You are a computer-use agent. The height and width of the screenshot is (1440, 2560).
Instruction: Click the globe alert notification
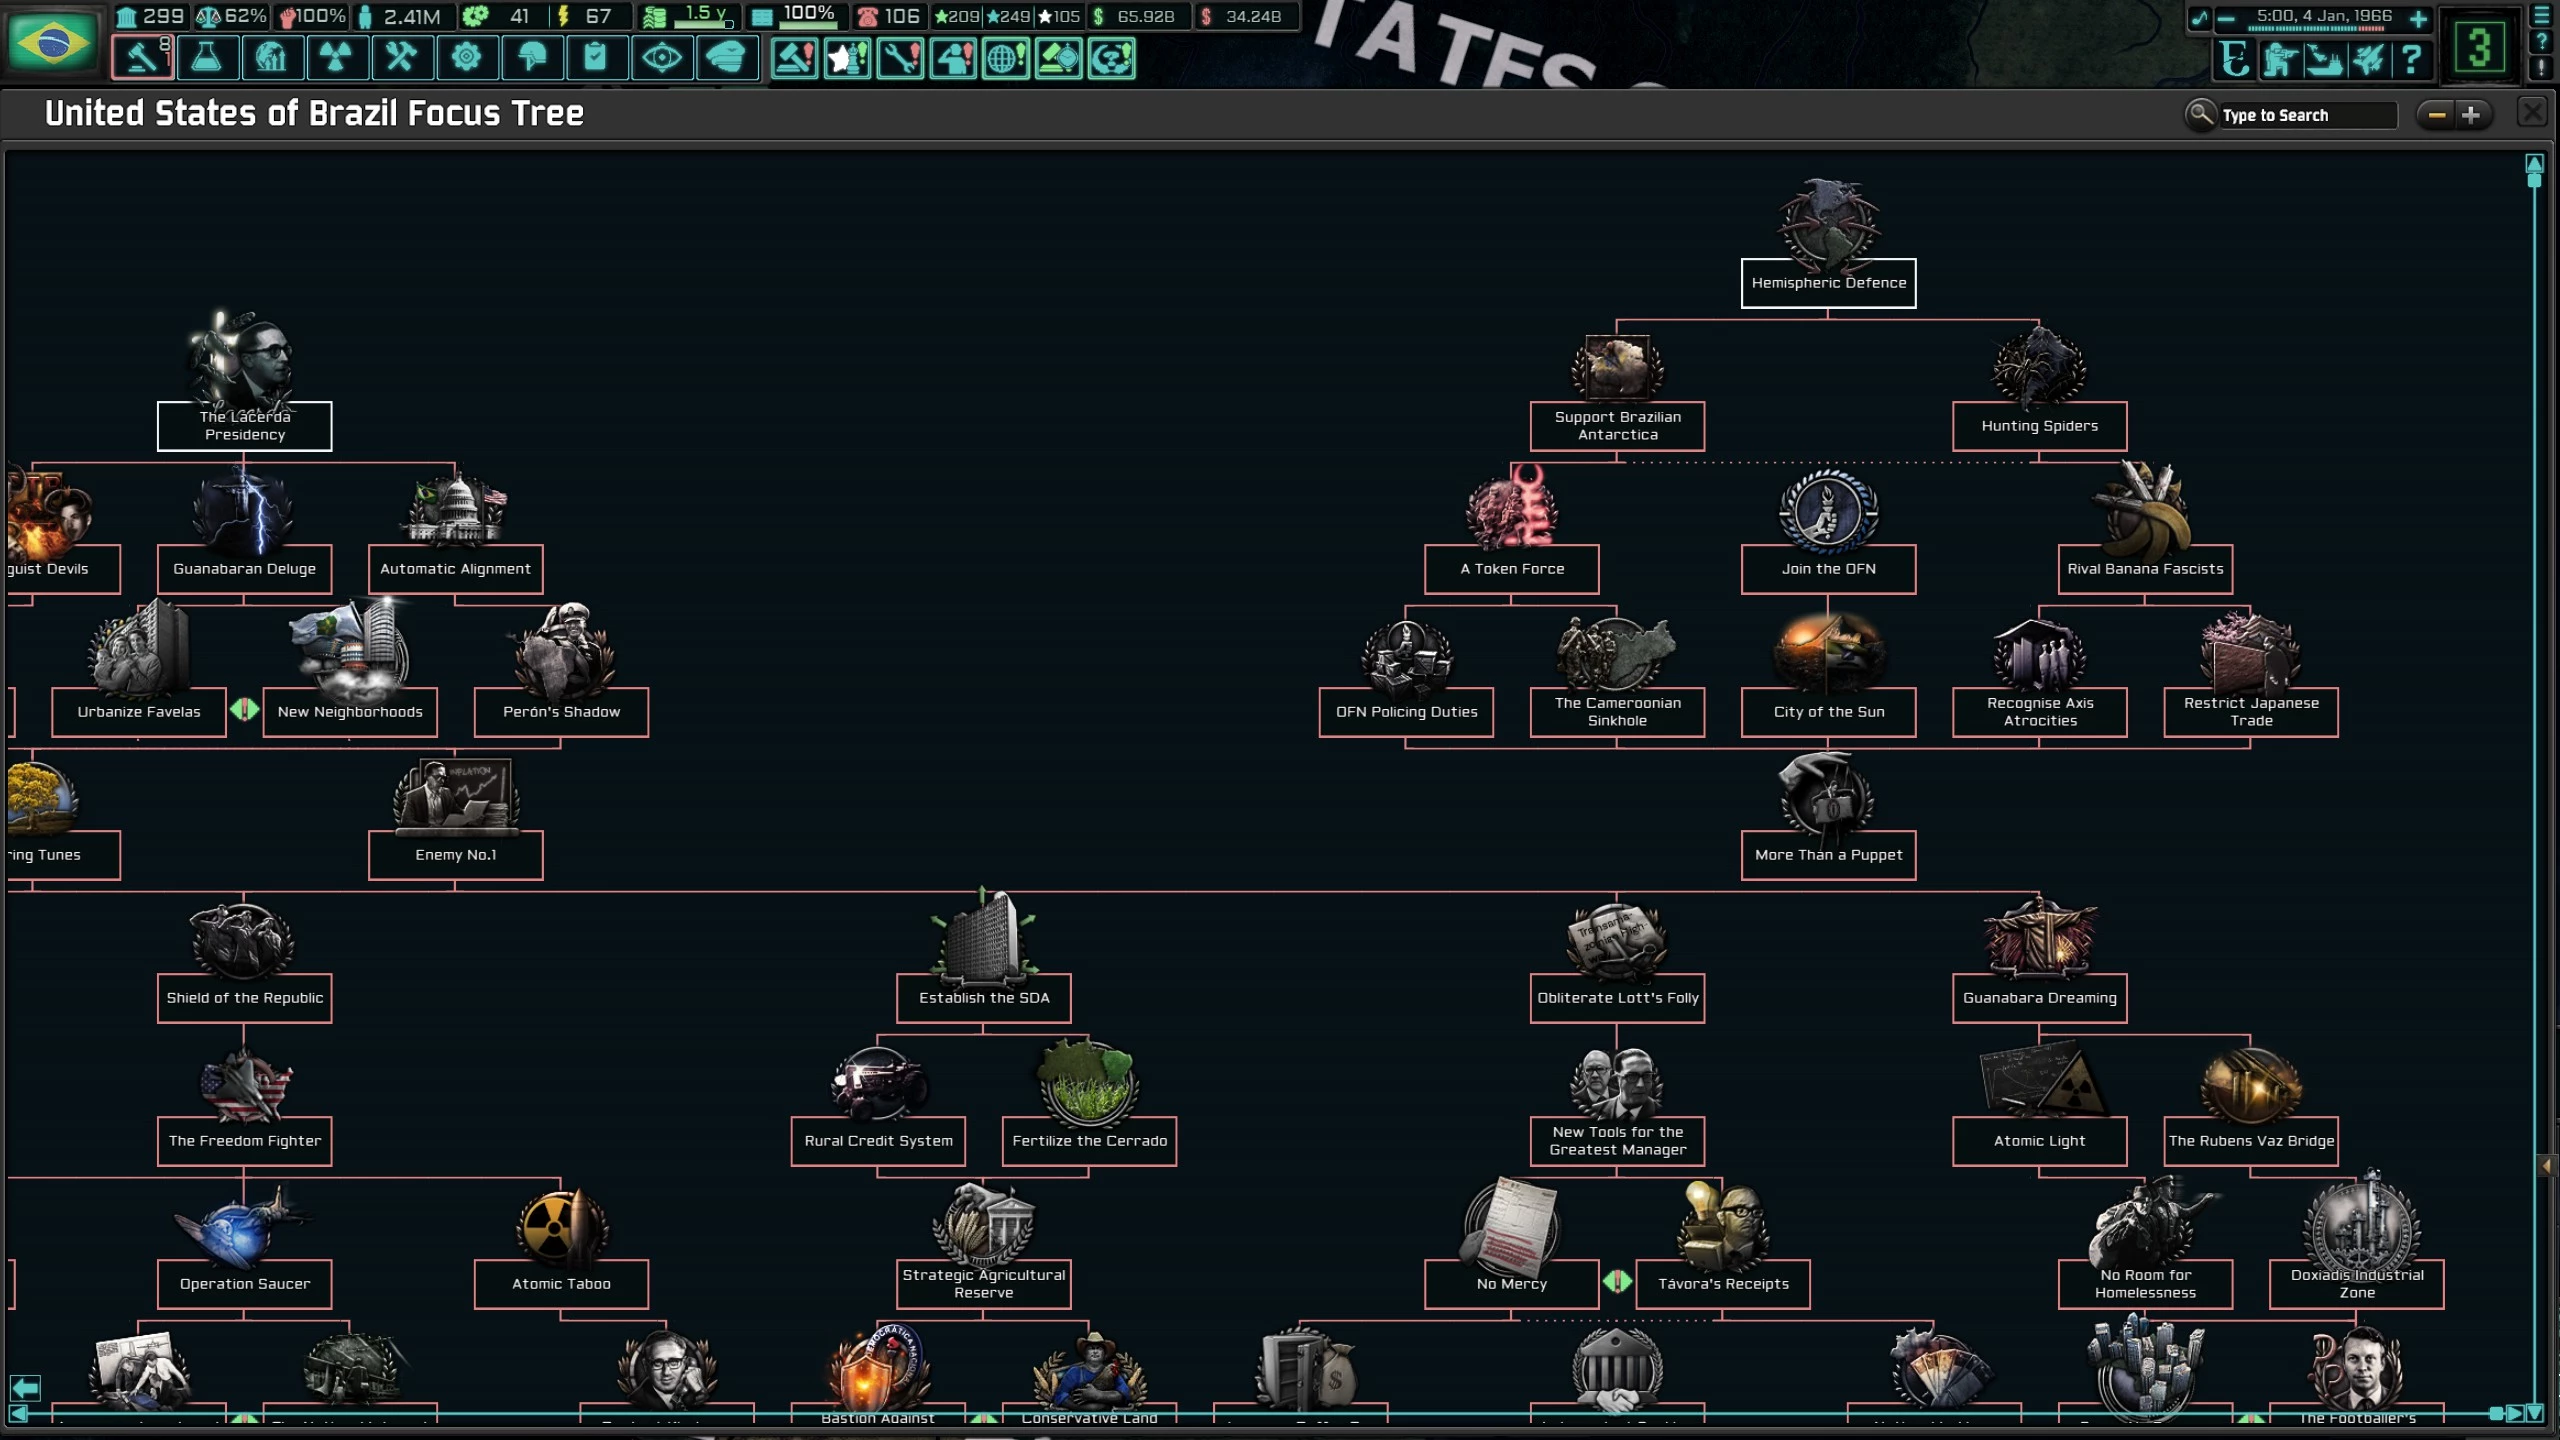[x=1006, y=58]
